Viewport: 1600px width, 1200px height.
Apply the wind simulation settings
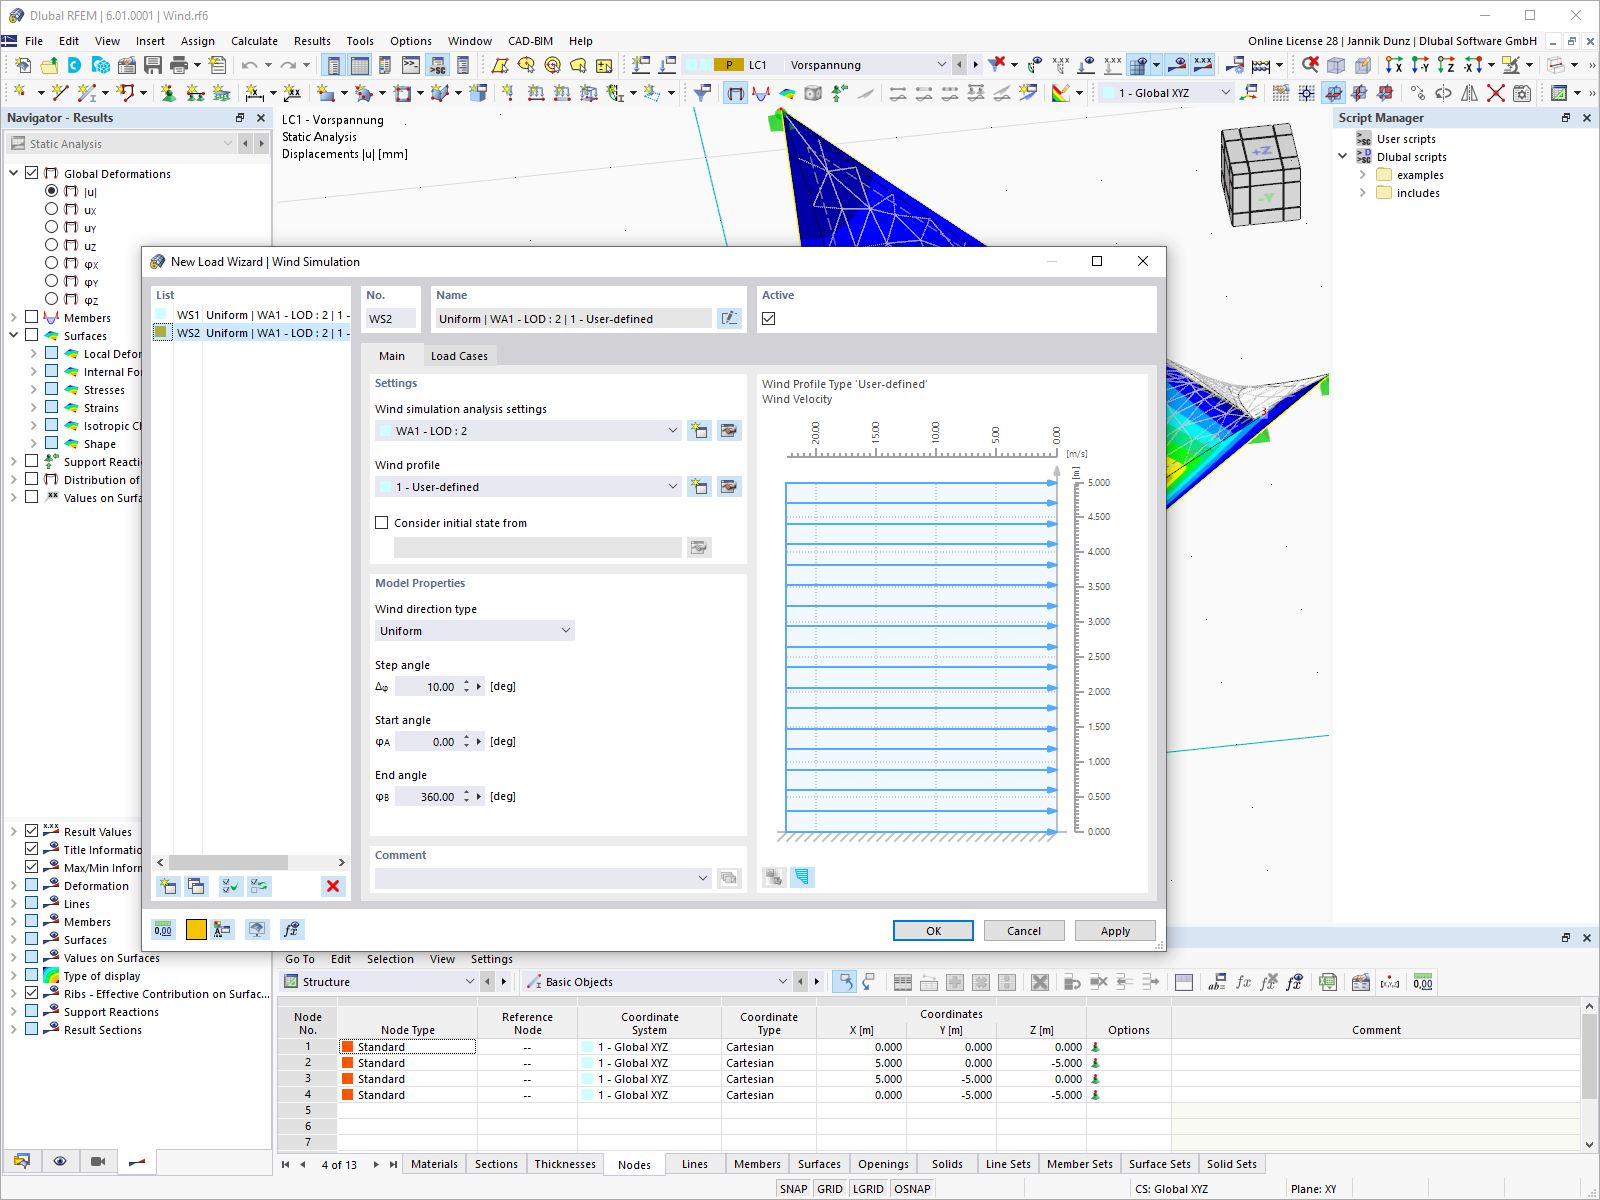[x=1114, y=930]
